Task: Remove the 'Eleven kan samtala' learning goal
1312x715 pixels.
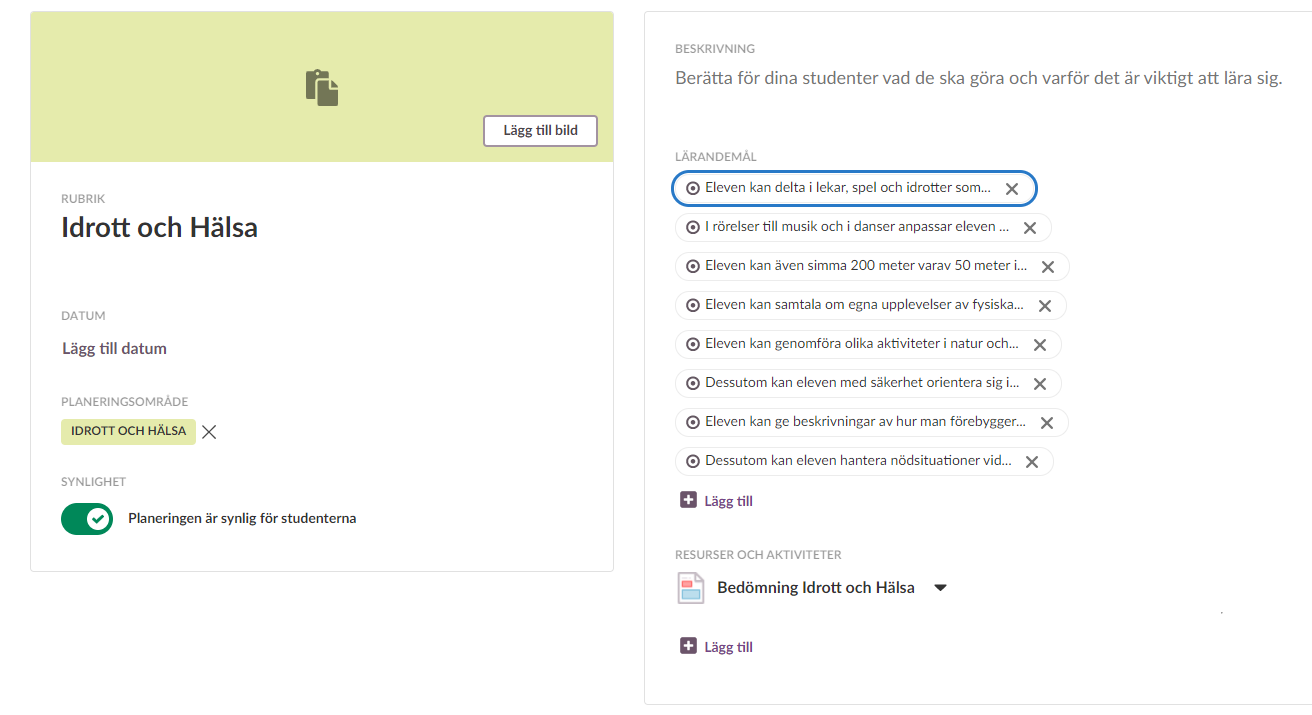Action: coord(1044,306)
